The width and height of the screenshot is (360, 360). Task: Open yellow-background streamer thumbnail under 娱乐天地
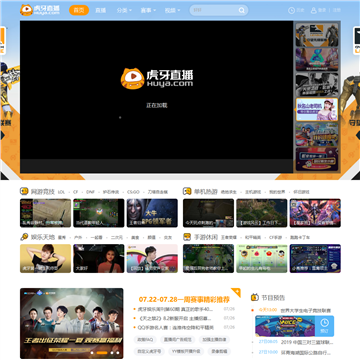45,258
